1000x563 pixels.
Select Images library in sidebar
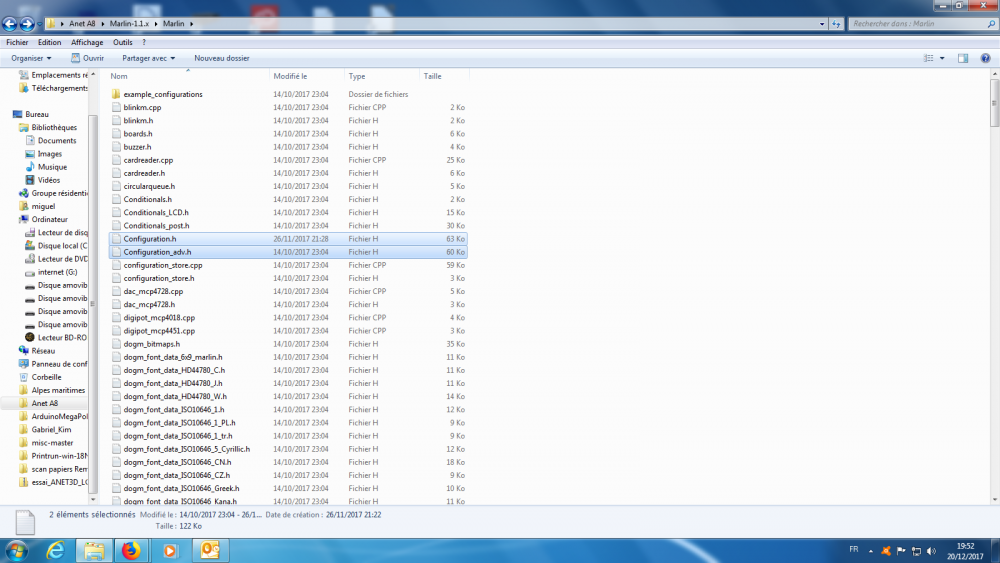50,154
